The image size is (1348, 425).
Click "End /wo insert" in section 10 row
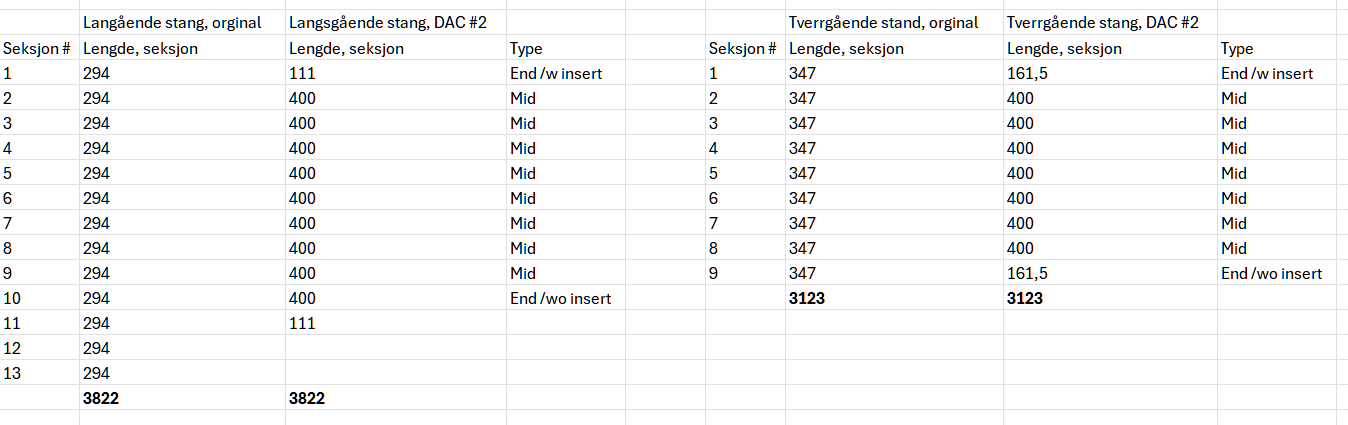click(x=560, y=298)
